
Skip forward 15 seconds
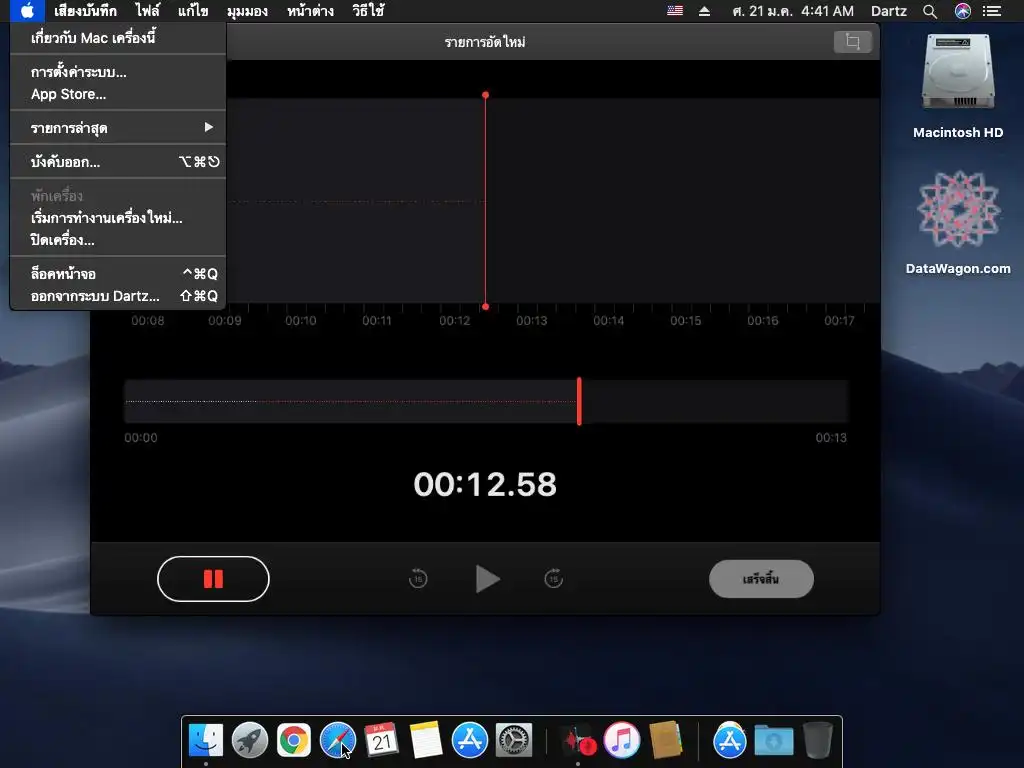[554, 579]
